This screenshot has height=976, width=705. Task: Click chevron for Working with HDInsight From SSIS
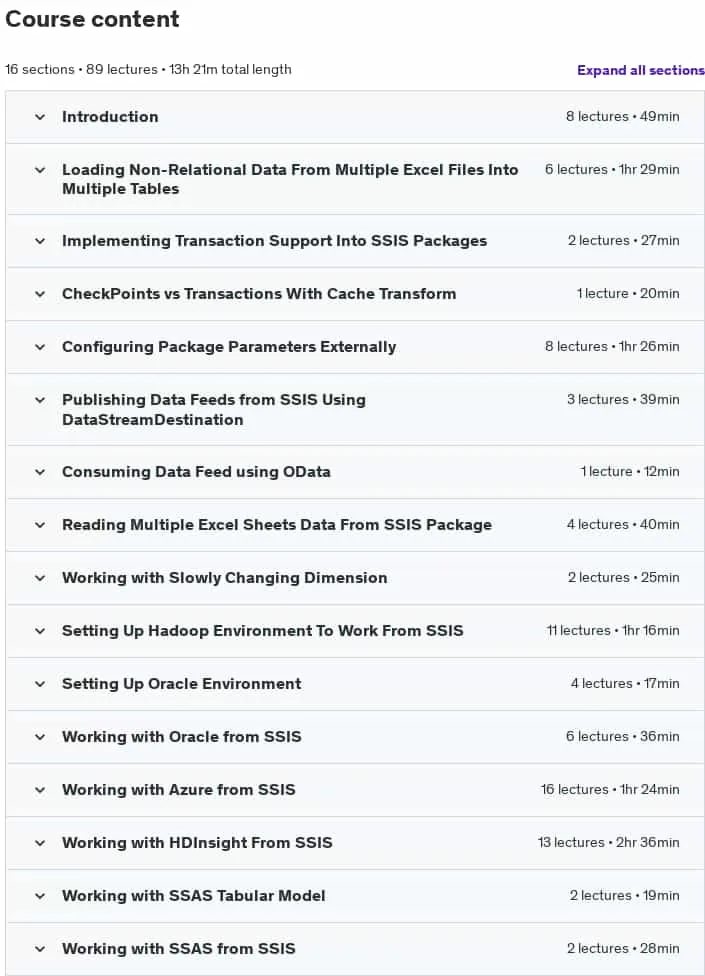(x=40, y=843)
